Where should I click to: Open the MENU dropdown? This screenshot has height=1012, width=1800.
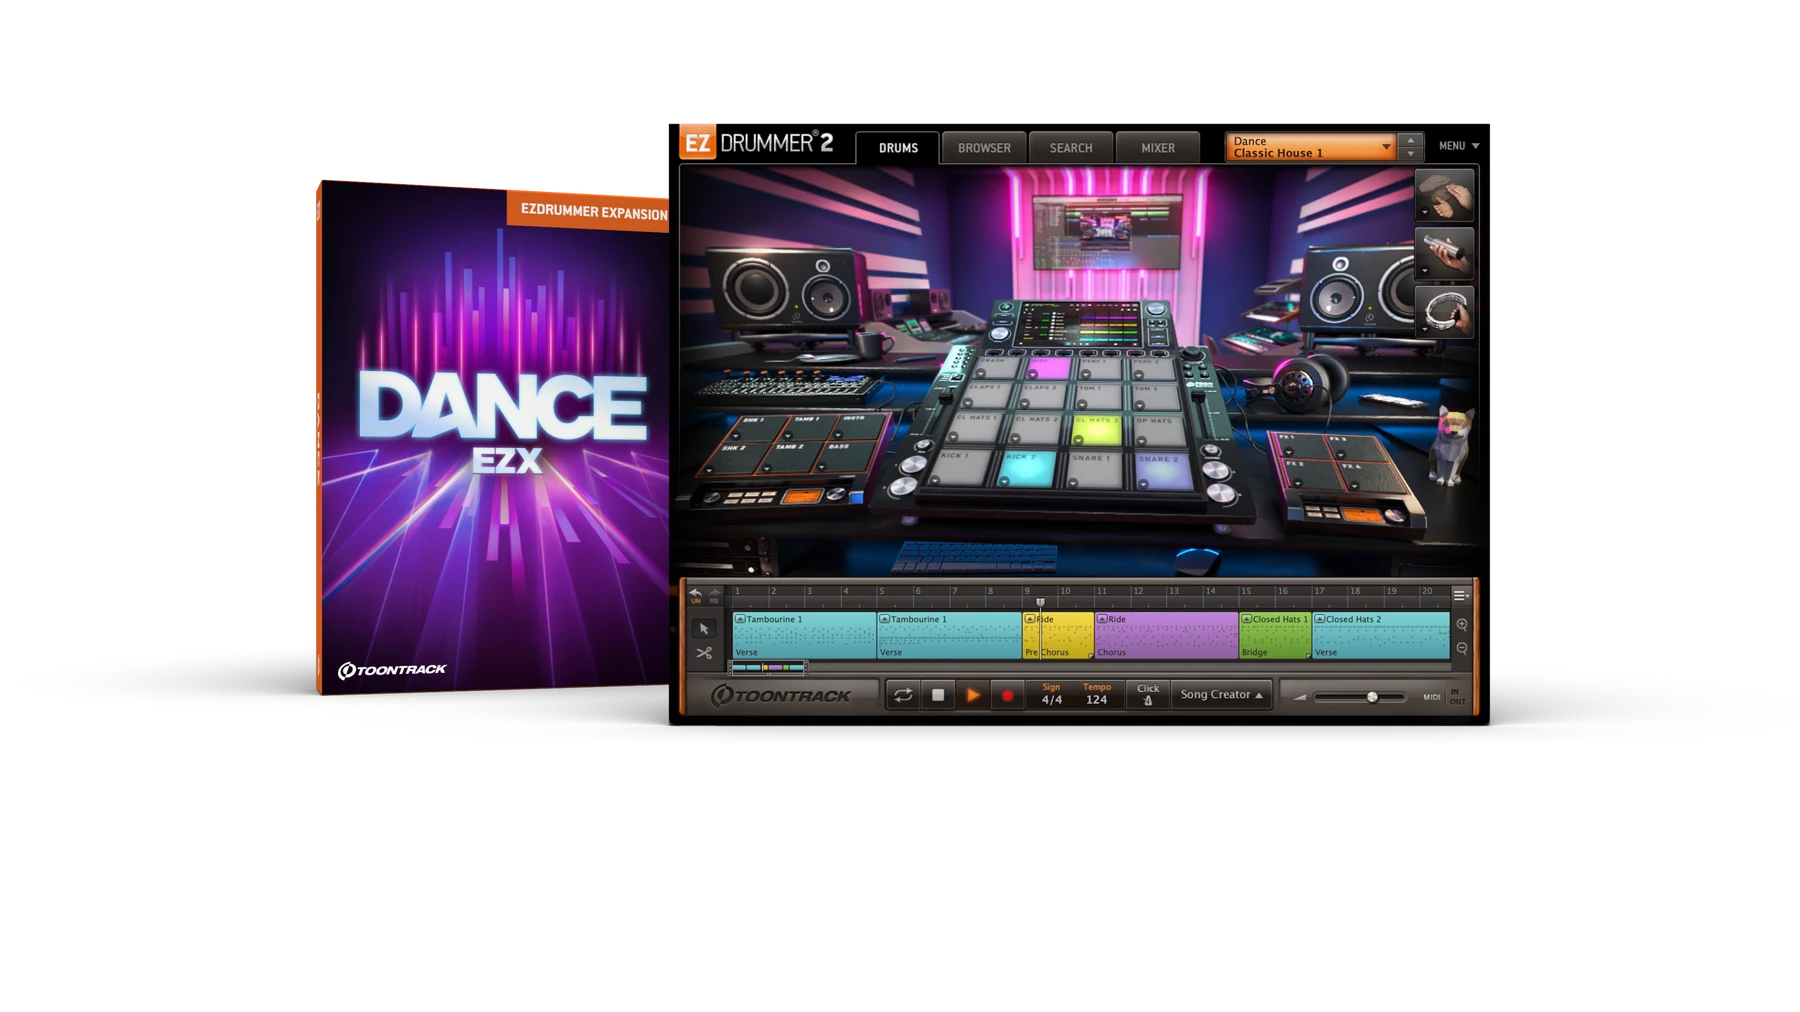1458,146
